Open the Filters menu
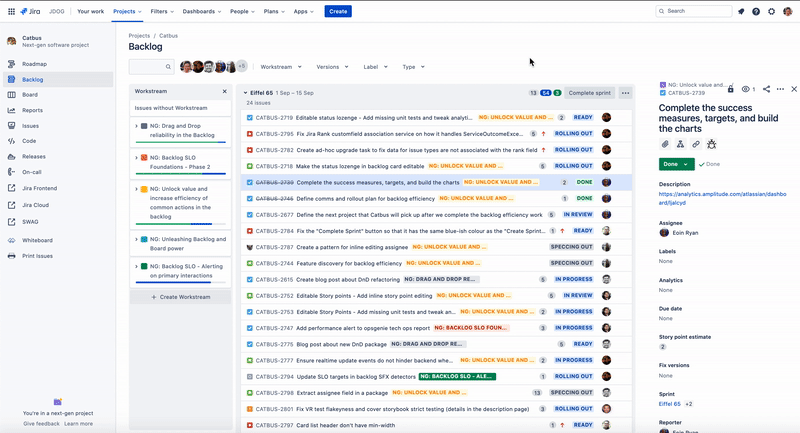Image resolution: width=800 pixels, height=433 pixels. 162,11
